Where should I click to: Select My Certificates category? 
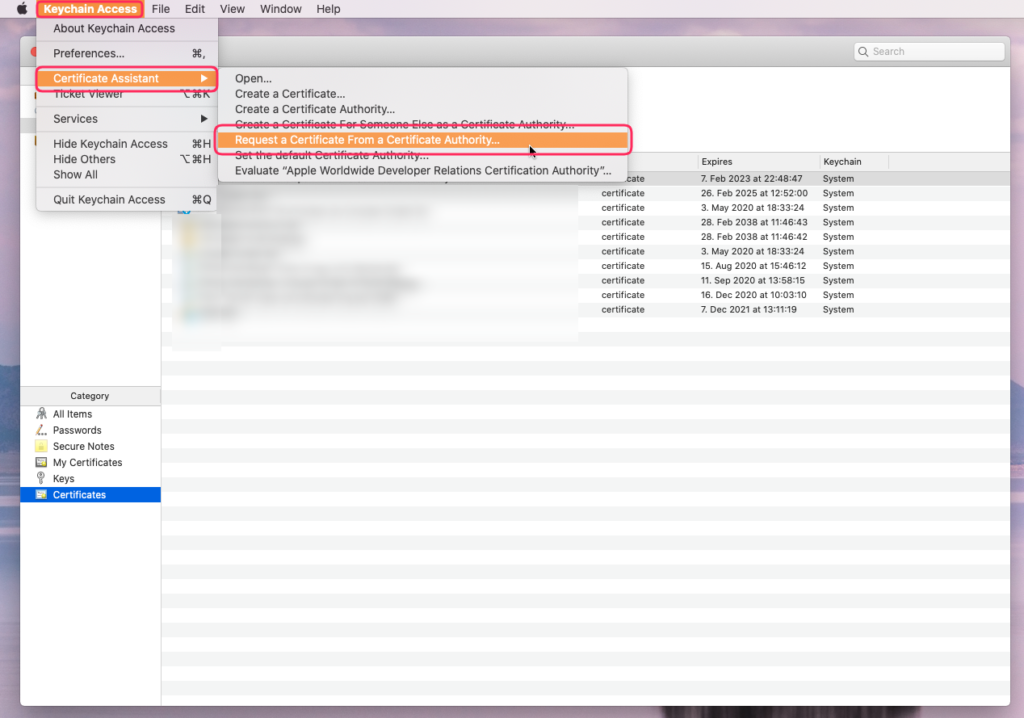90,463
